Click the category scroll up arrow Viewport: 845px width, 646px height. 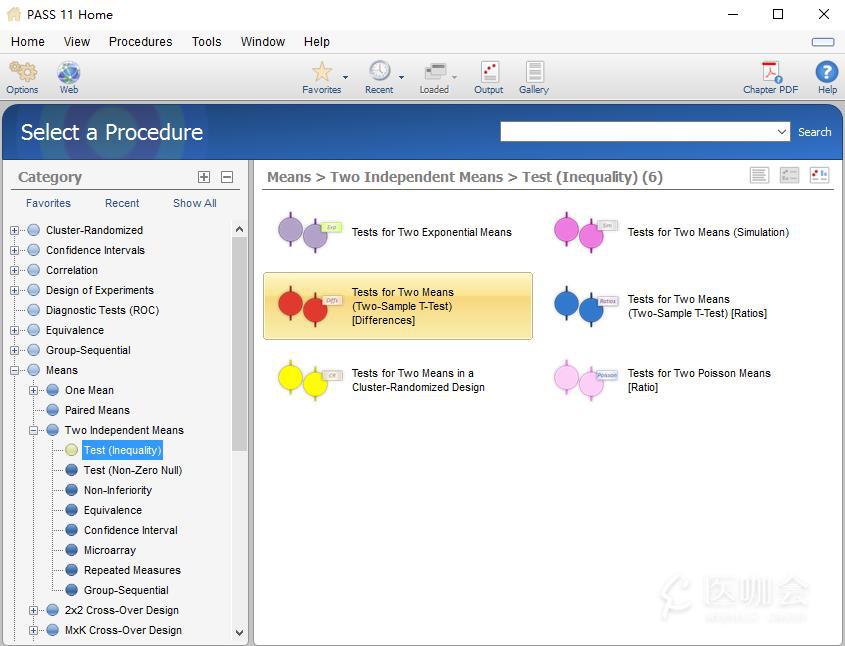click(x=239, y=230)
